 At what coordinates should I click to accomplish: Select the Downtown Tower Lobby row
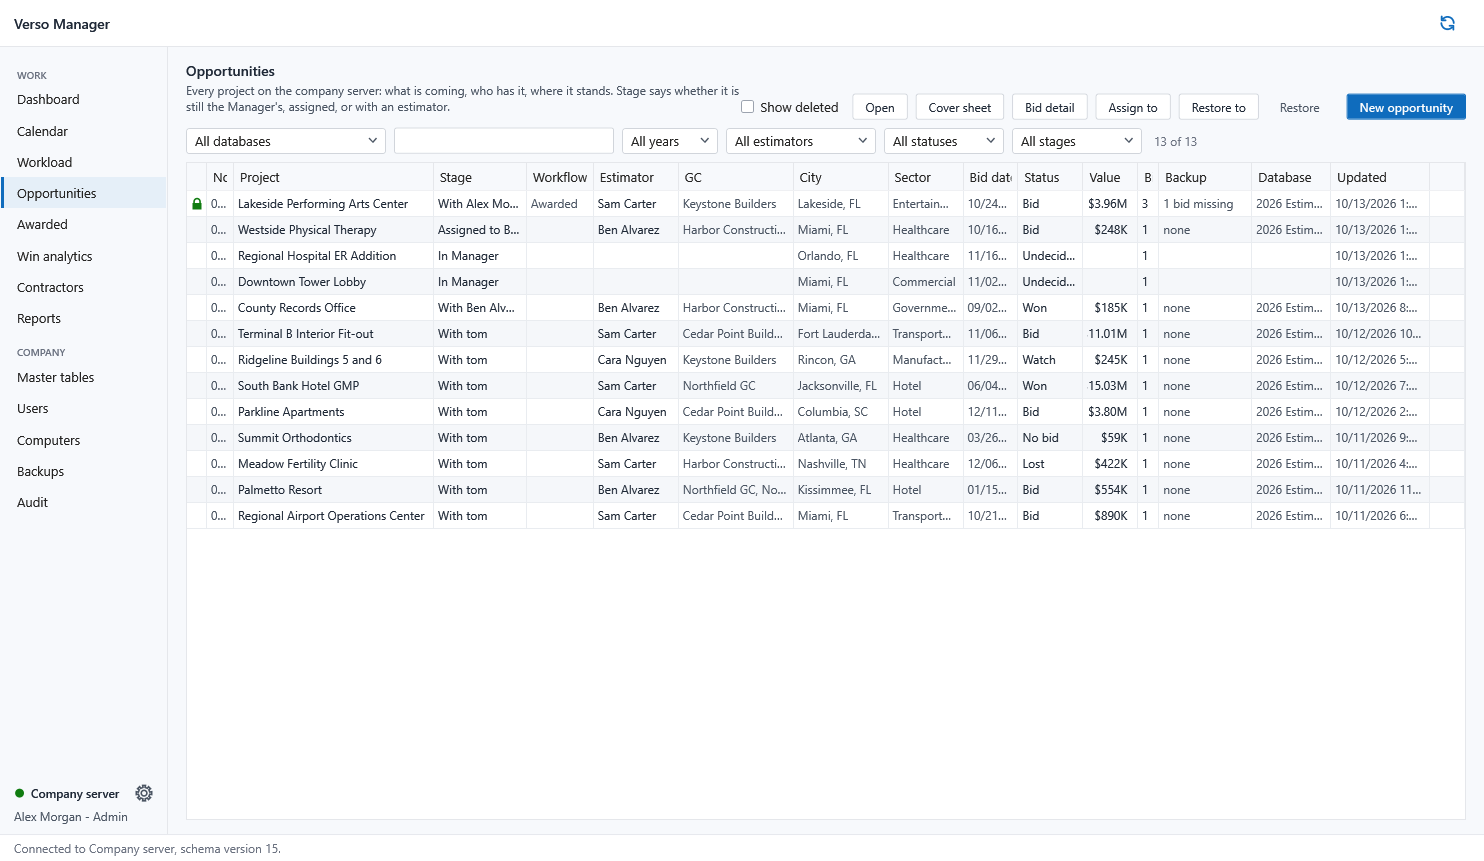coord(826,282)
